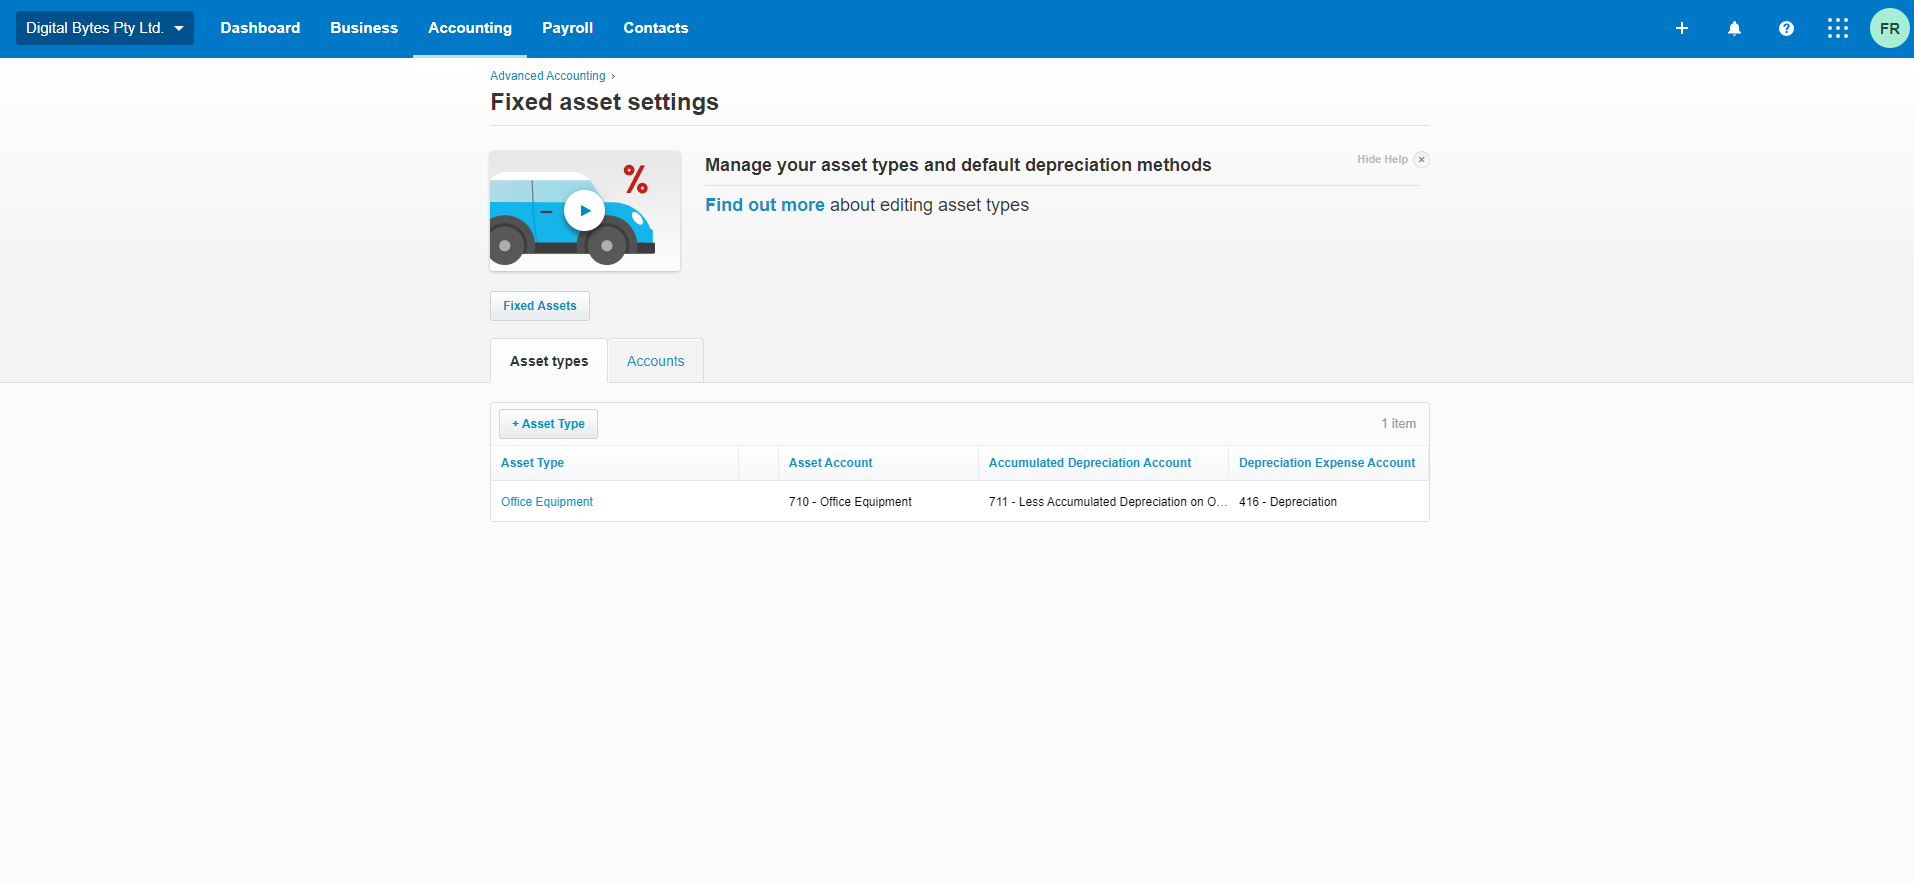Open the Dashboard menu
This screenshot has width=1914, height=882.
(260, 28)
